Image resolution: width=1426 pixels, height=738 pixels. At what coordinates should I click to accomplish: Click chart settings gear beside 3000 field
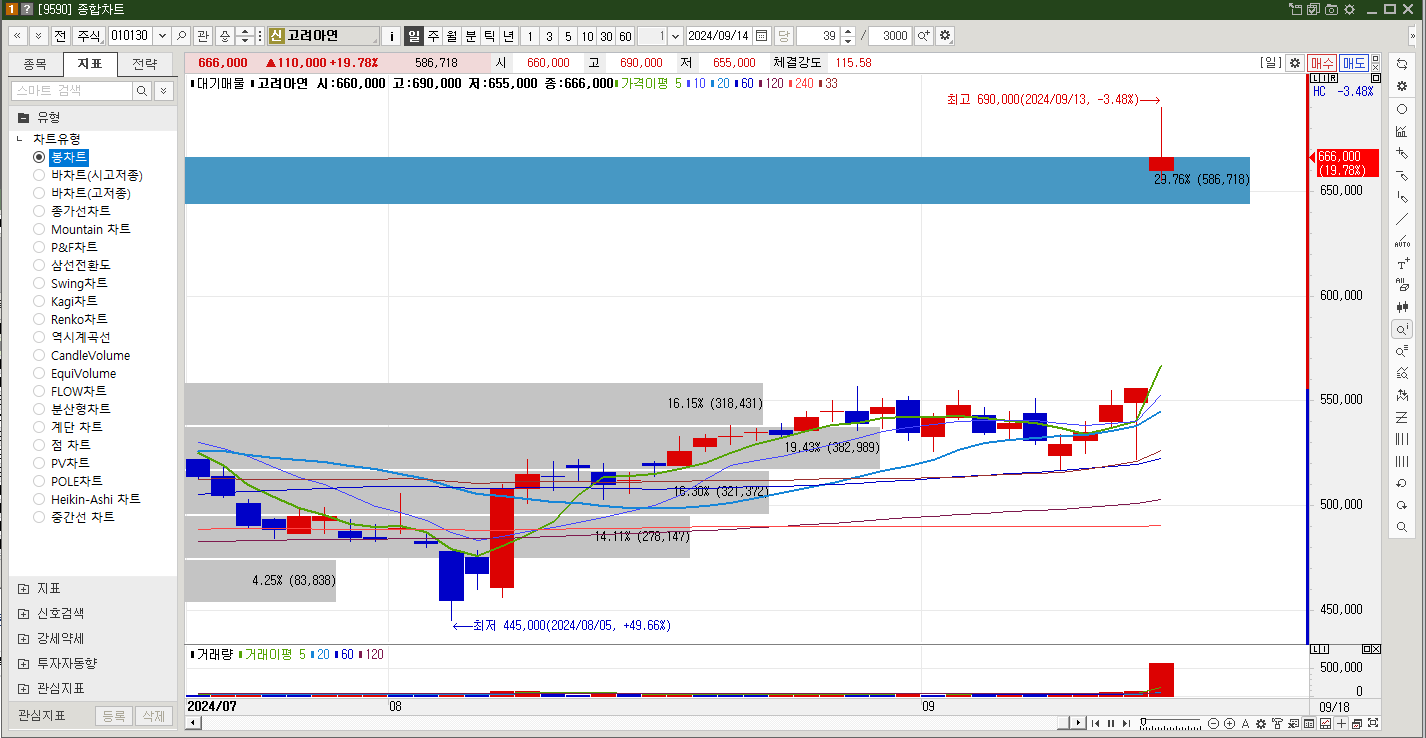click(x=945, y=36)
